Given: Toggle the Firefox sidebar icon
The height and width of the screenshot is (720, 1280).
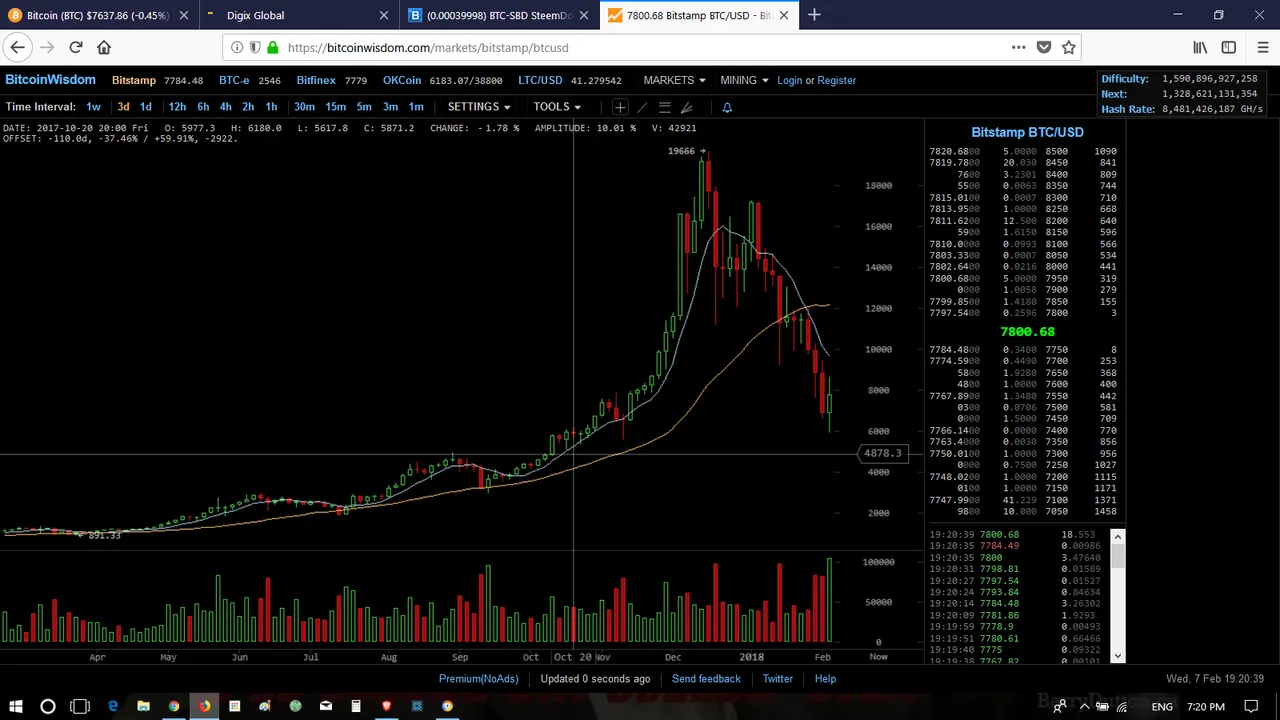Looking at the screenshot, I should coord(1229,47).
